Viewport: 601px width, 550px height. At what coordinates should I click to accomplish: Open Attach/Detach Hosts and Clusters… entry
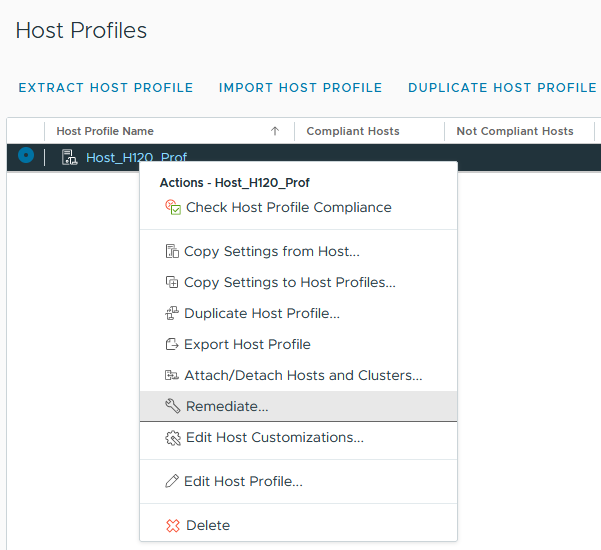(x=299, y=375)
